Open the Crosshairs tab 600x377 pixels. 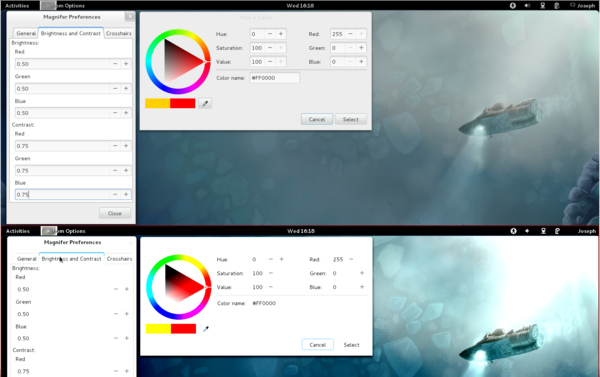(x=119, y=33)
